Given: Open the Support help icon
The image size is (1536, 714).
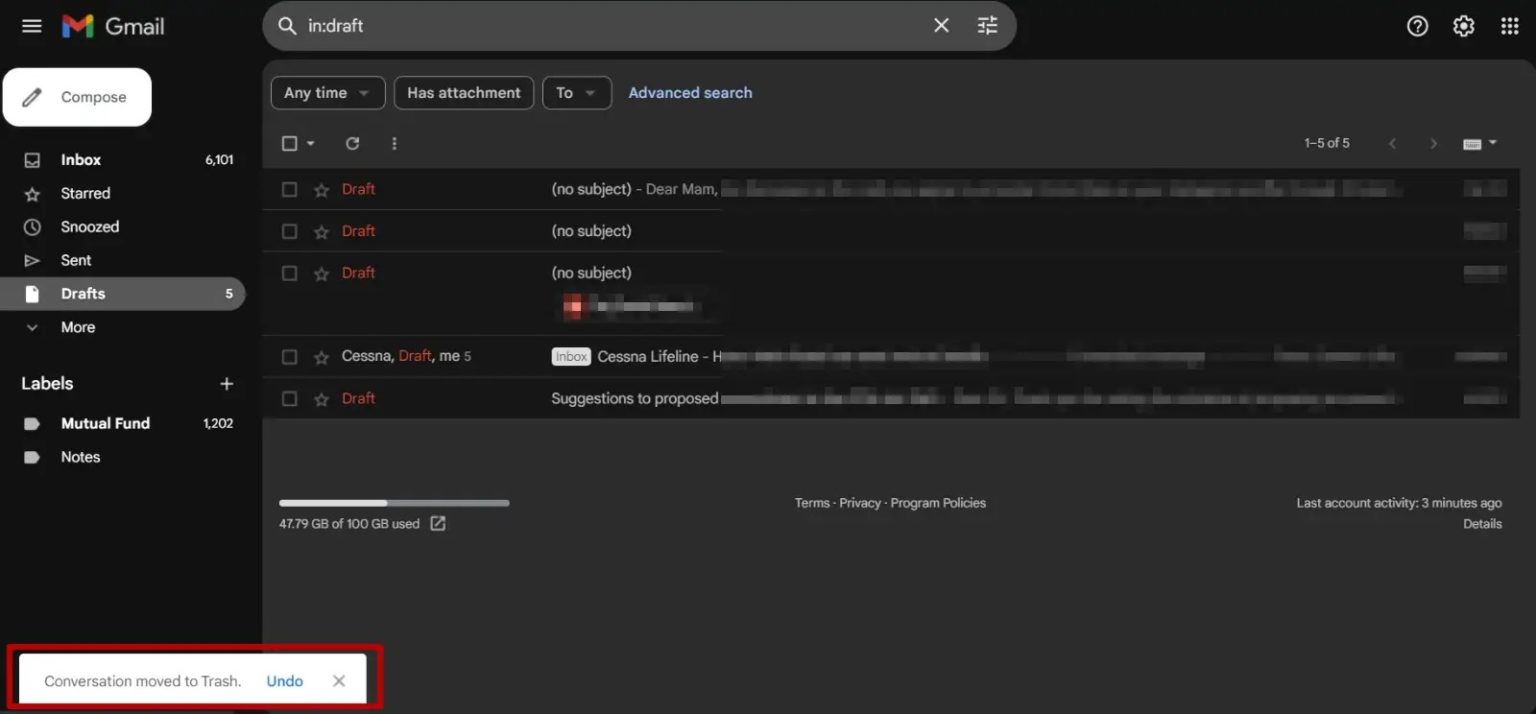Looking at the screenshot, I should [1417, 26].
